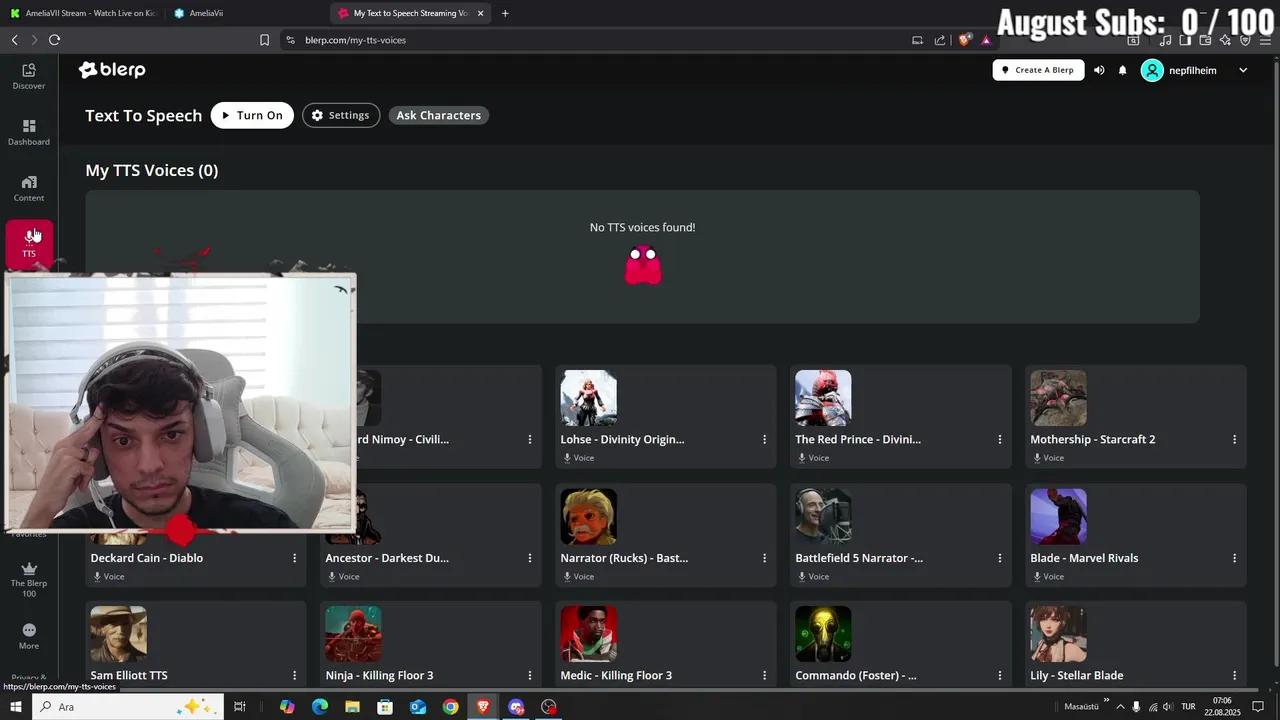Open Brave Shields lion icon

pyautogui.click(x=964, y=40)
